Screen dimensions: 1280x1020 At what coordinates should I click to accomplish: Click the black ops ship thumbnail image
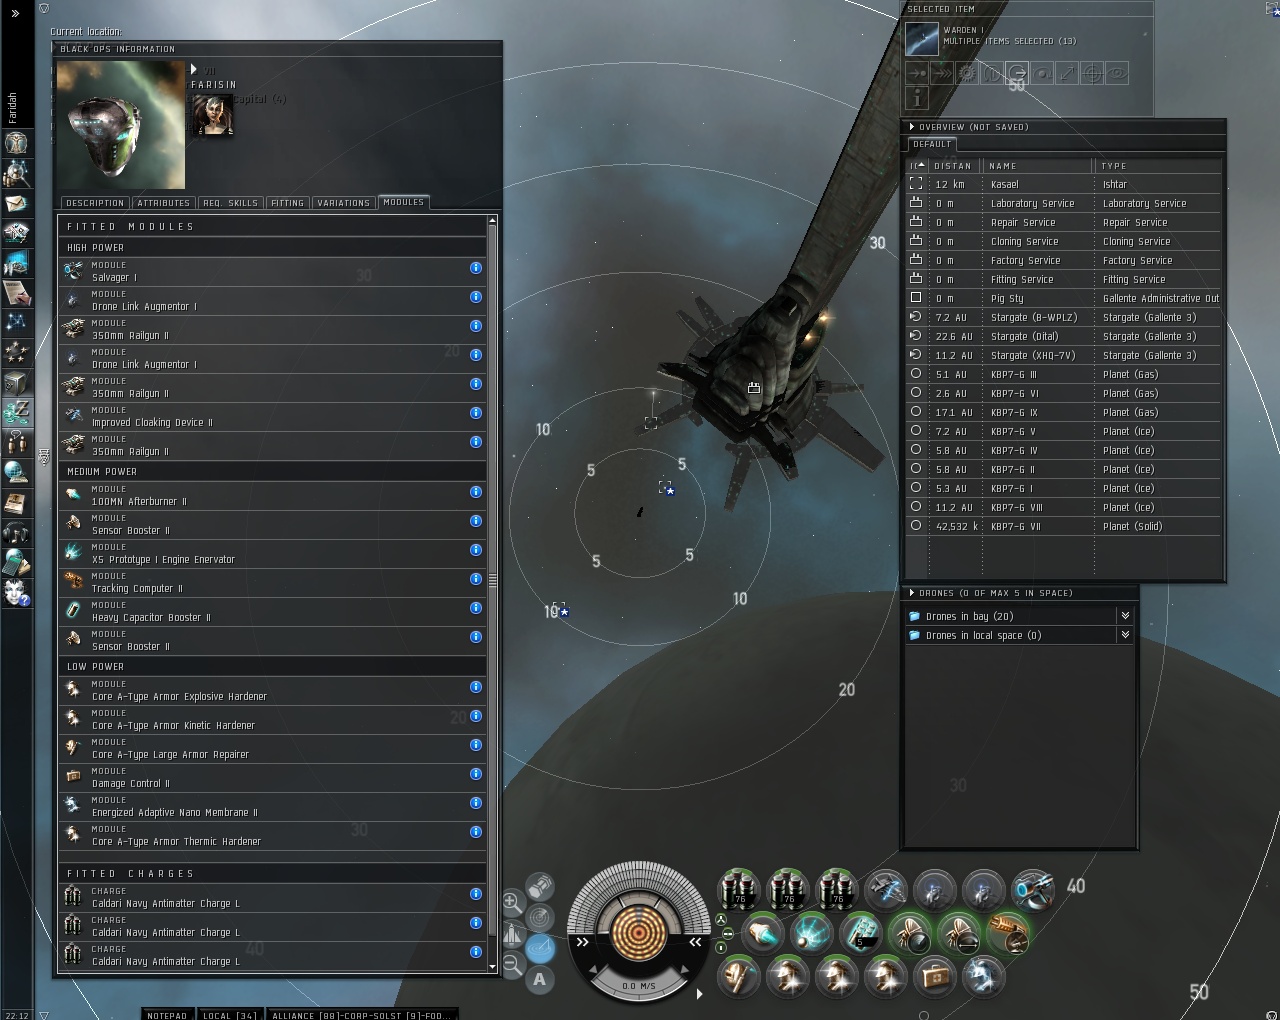pos(121,125)
